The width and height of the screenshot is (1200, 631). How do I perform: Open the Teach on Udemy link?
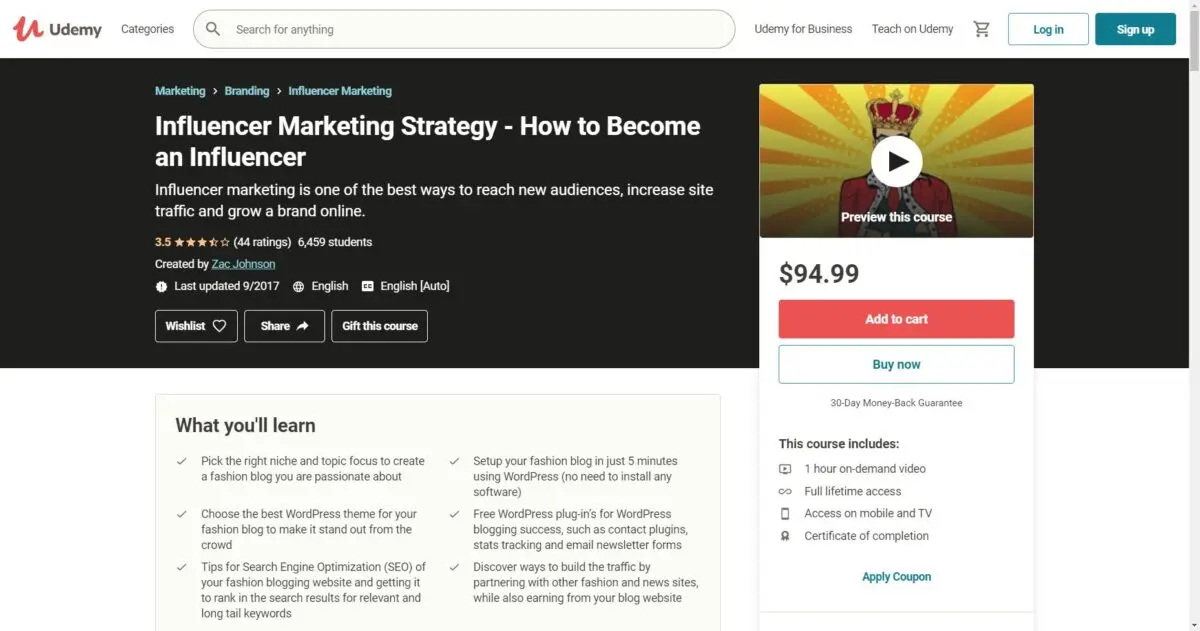point(912,29)
